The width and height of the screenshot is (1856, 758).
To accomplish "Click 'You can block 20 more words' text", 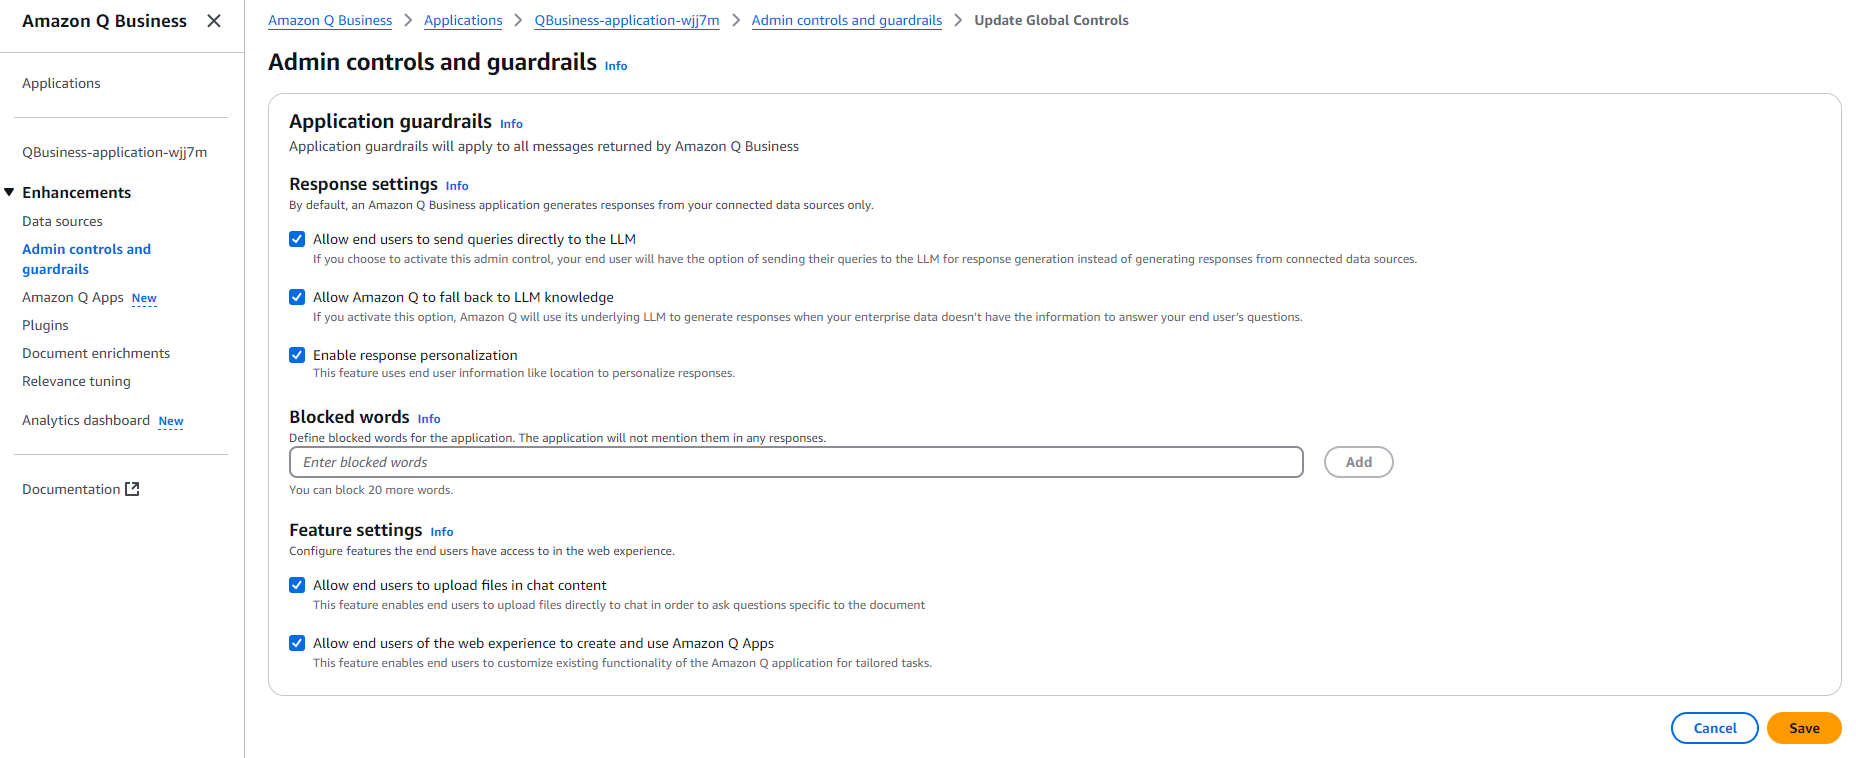I will [x=371, y=490].
